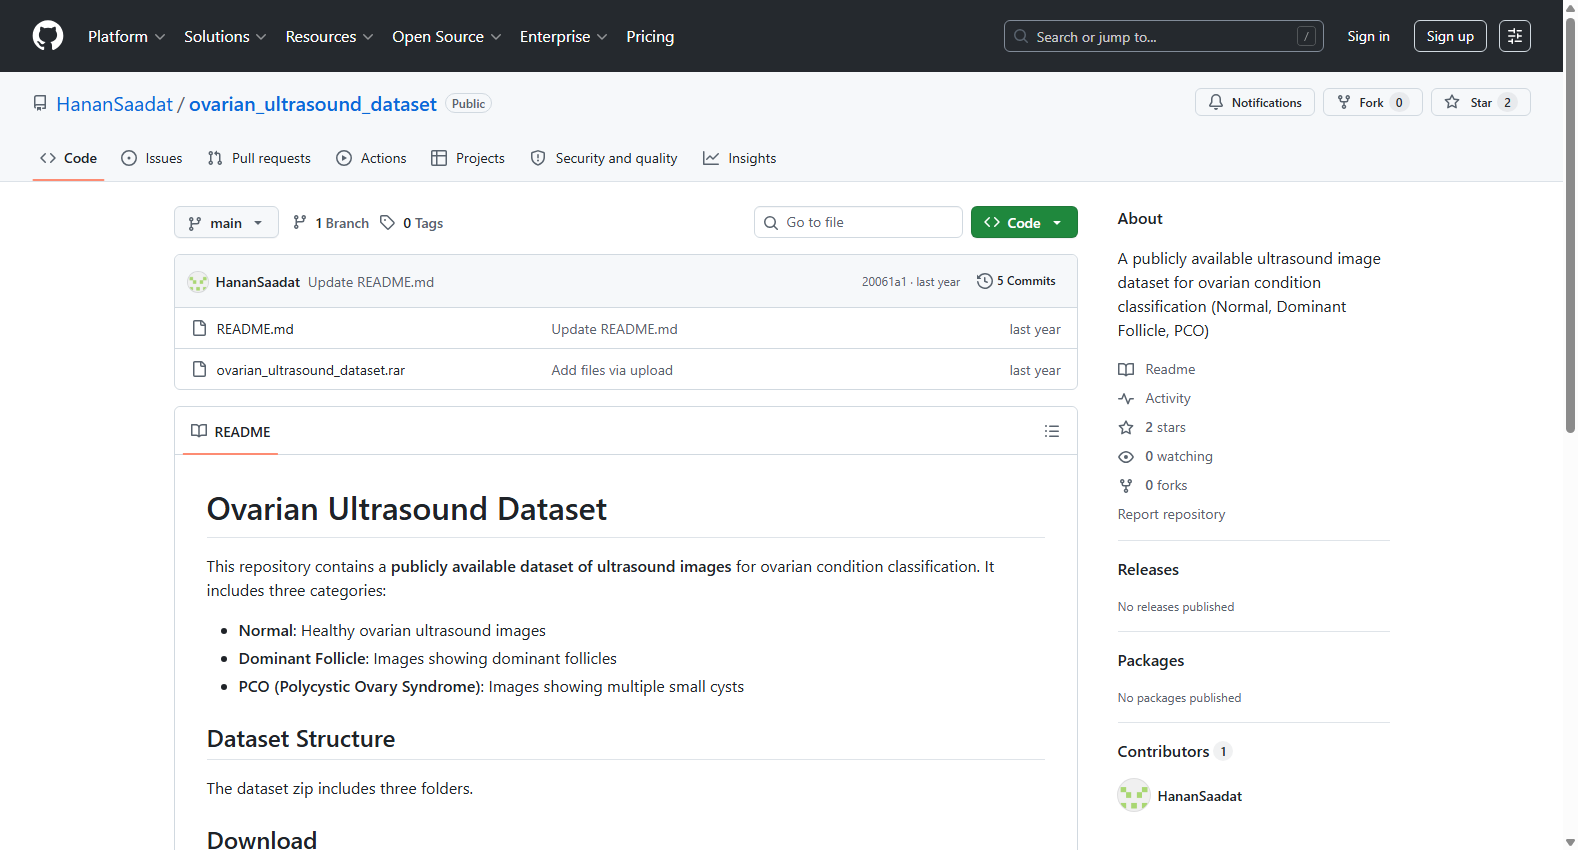Open the Readme link in About
This screenshot has height=850, width=1578.
1157,369
